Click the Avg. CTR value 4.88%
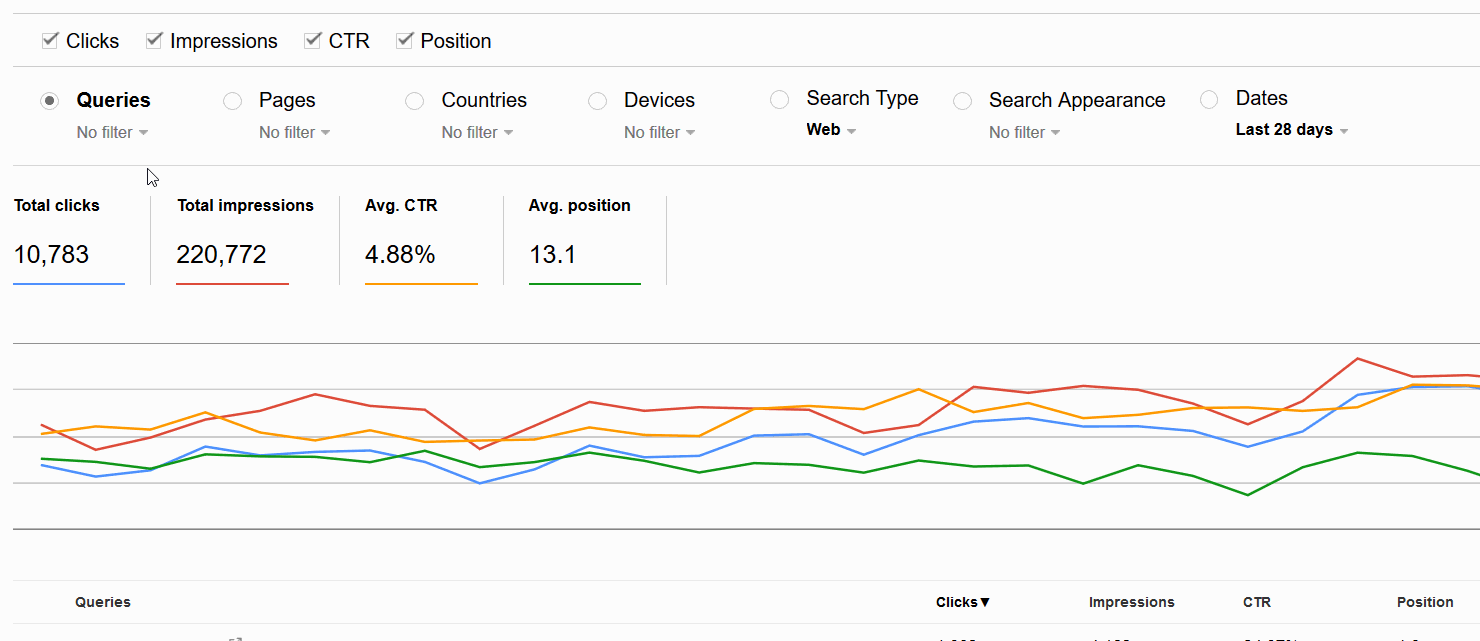 pyautogui.click(x=400, y=255)
